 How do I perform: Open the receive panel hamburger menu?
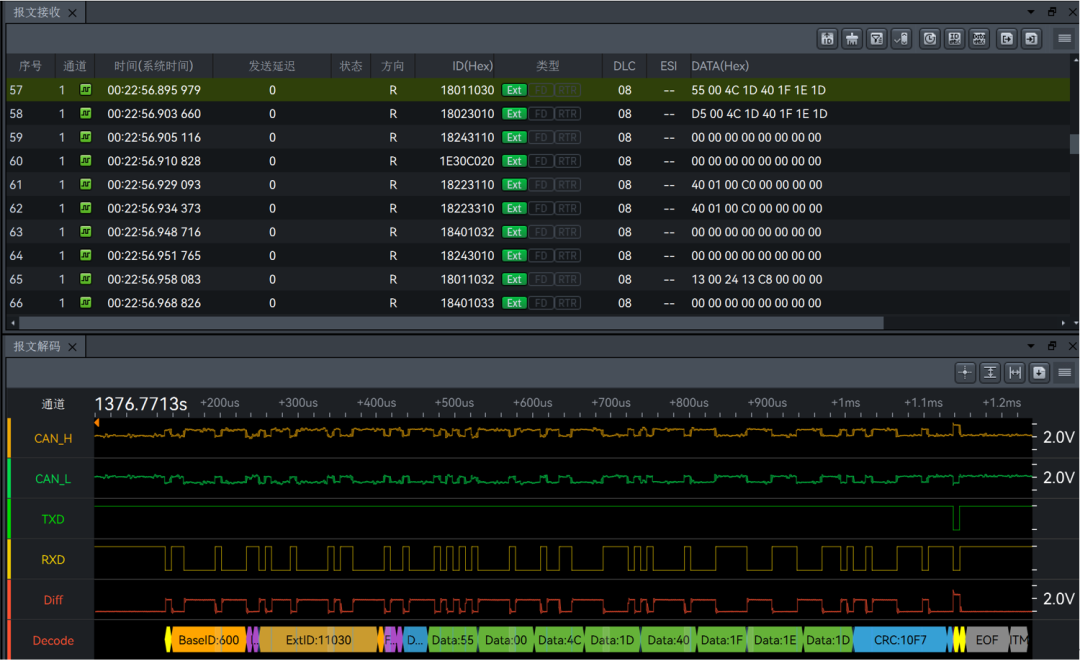[x=1064, y=39]
